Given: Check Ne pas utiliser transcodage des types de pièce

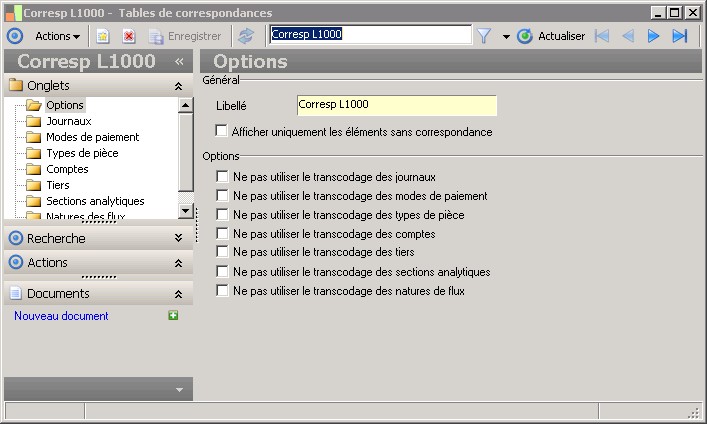Looking at the screenshot, I should [x=222, y=214].
